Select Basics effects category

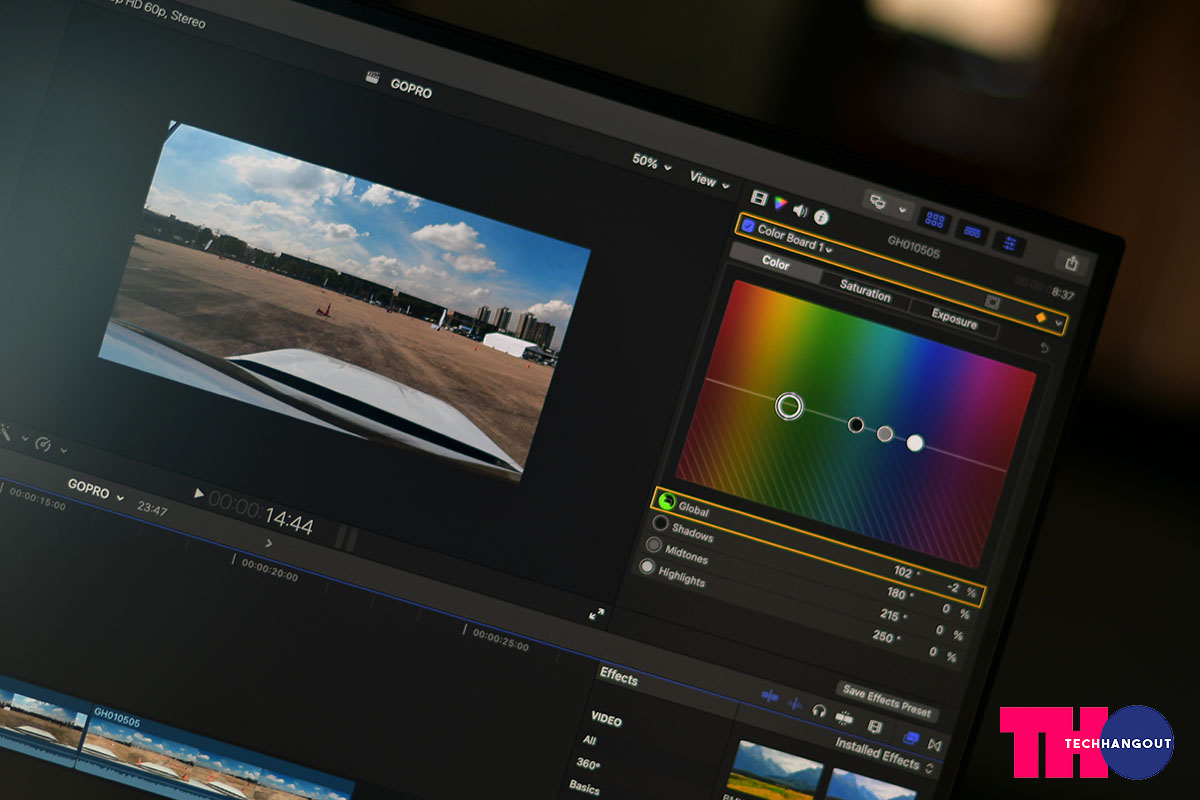(584, 786)
